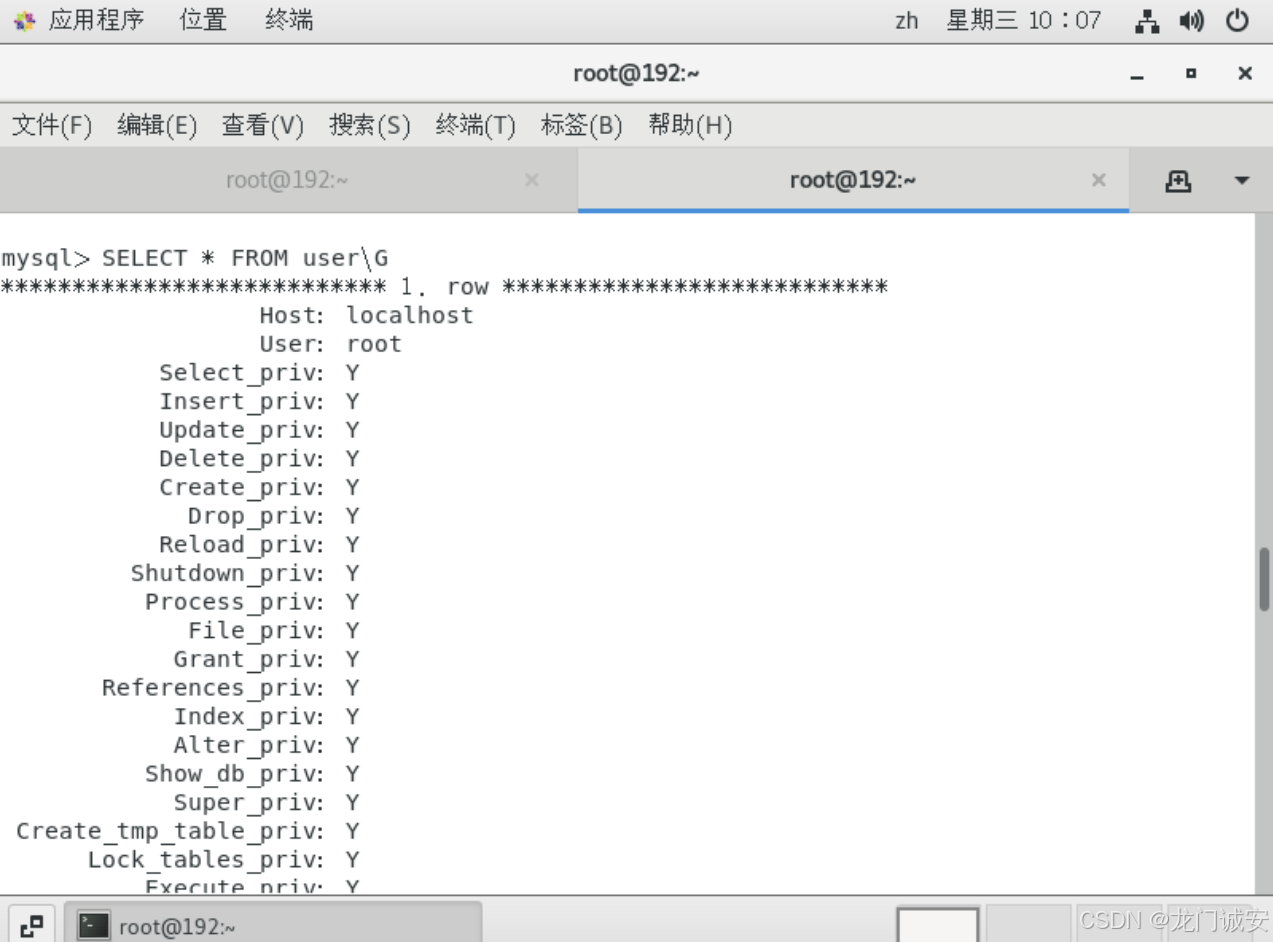Click the Drop_priv row
This screenshot has width=1273, height=942.
[274, 516]
